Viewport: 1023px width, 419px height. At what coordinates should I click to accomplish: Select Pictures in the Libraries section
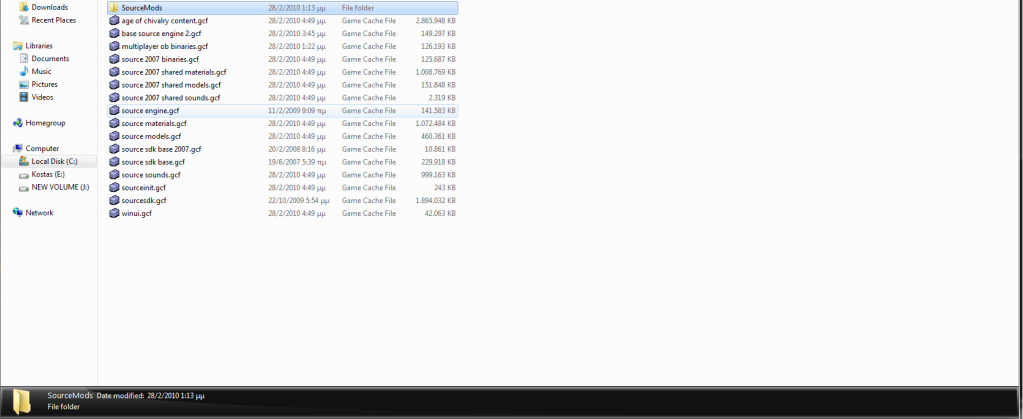click(44, 84)
